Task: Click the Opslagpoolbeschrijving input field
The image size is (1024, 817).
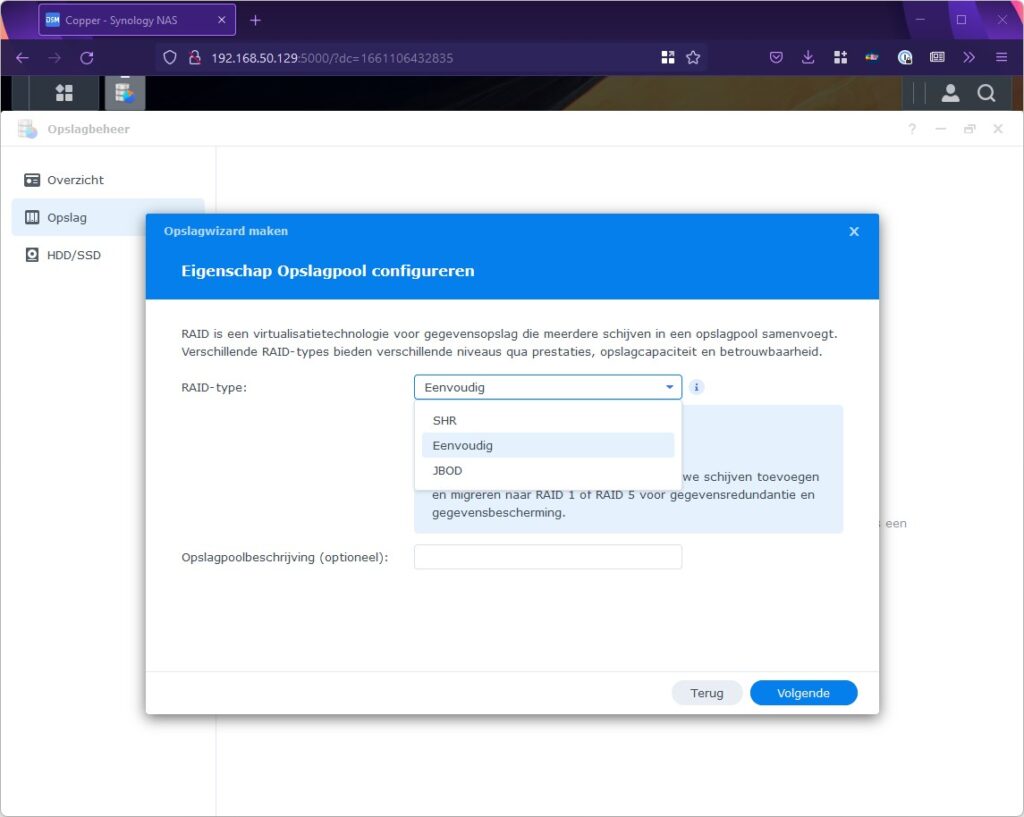Action: pyautogui.click(x=548, y=557)
